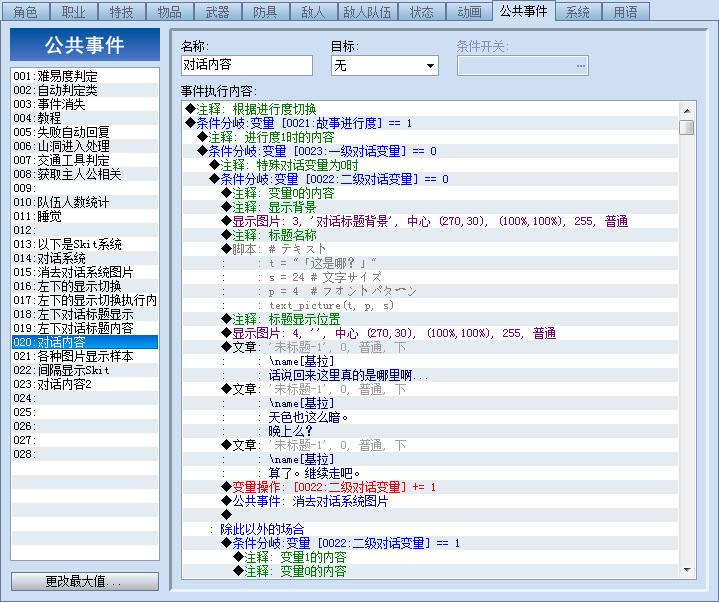Switch to the 物品 tab
Screen dimensions: 719x602
point(169,11)
